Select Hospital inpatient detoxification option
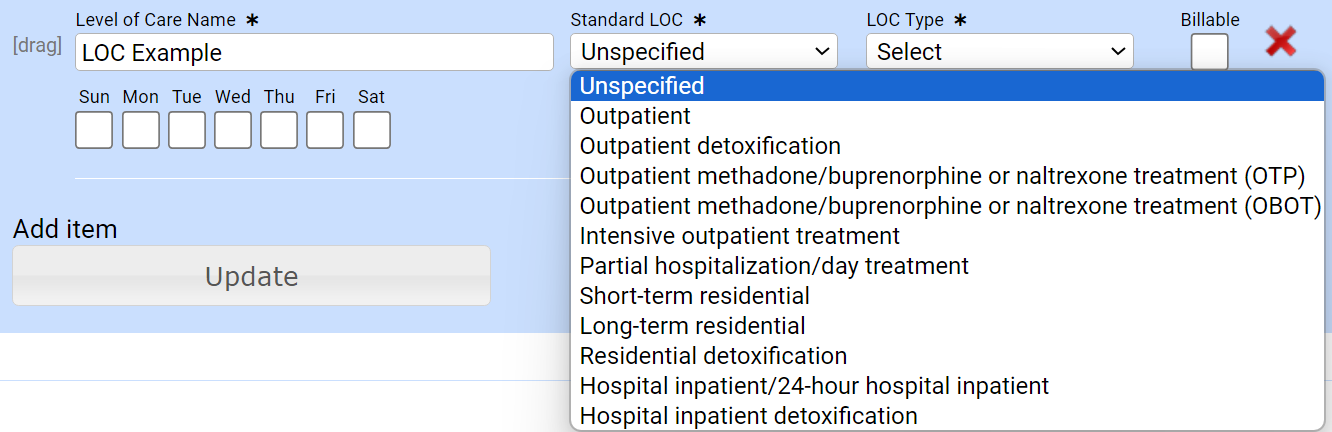The width and height of the screenshot is (1332, 432). click(x=749, y=416)
